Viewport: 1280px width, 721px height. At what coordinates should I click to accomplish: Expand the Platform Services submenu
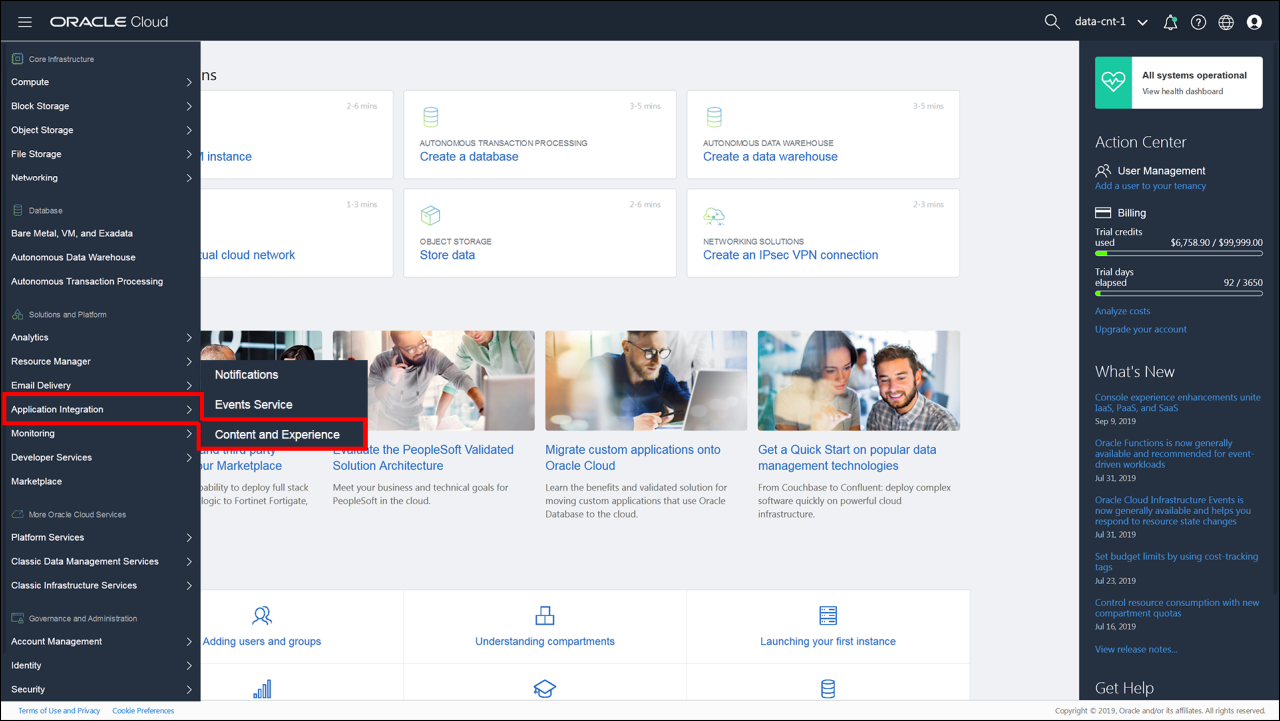pyautogui.click(x=100, y=537)
